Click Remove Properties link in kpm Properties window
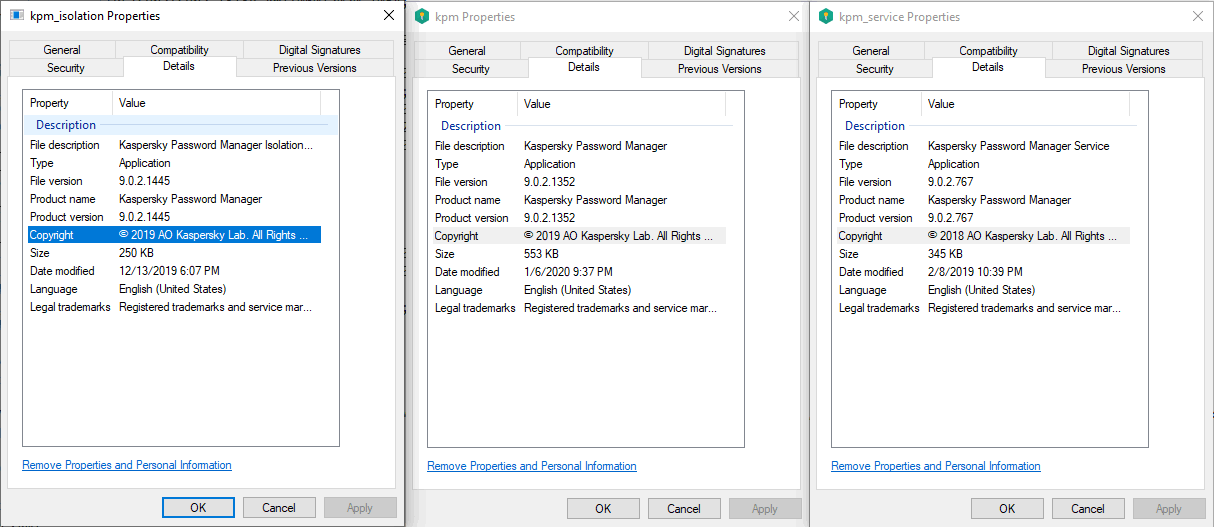This screenshot has height=527, width=1214. (x=532, y=466)
